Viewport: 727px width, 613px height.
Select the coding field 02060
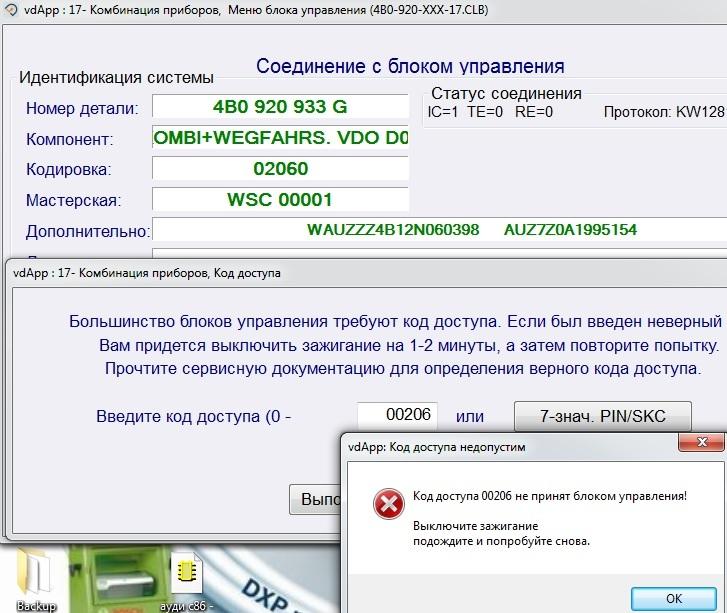point(281,168)
